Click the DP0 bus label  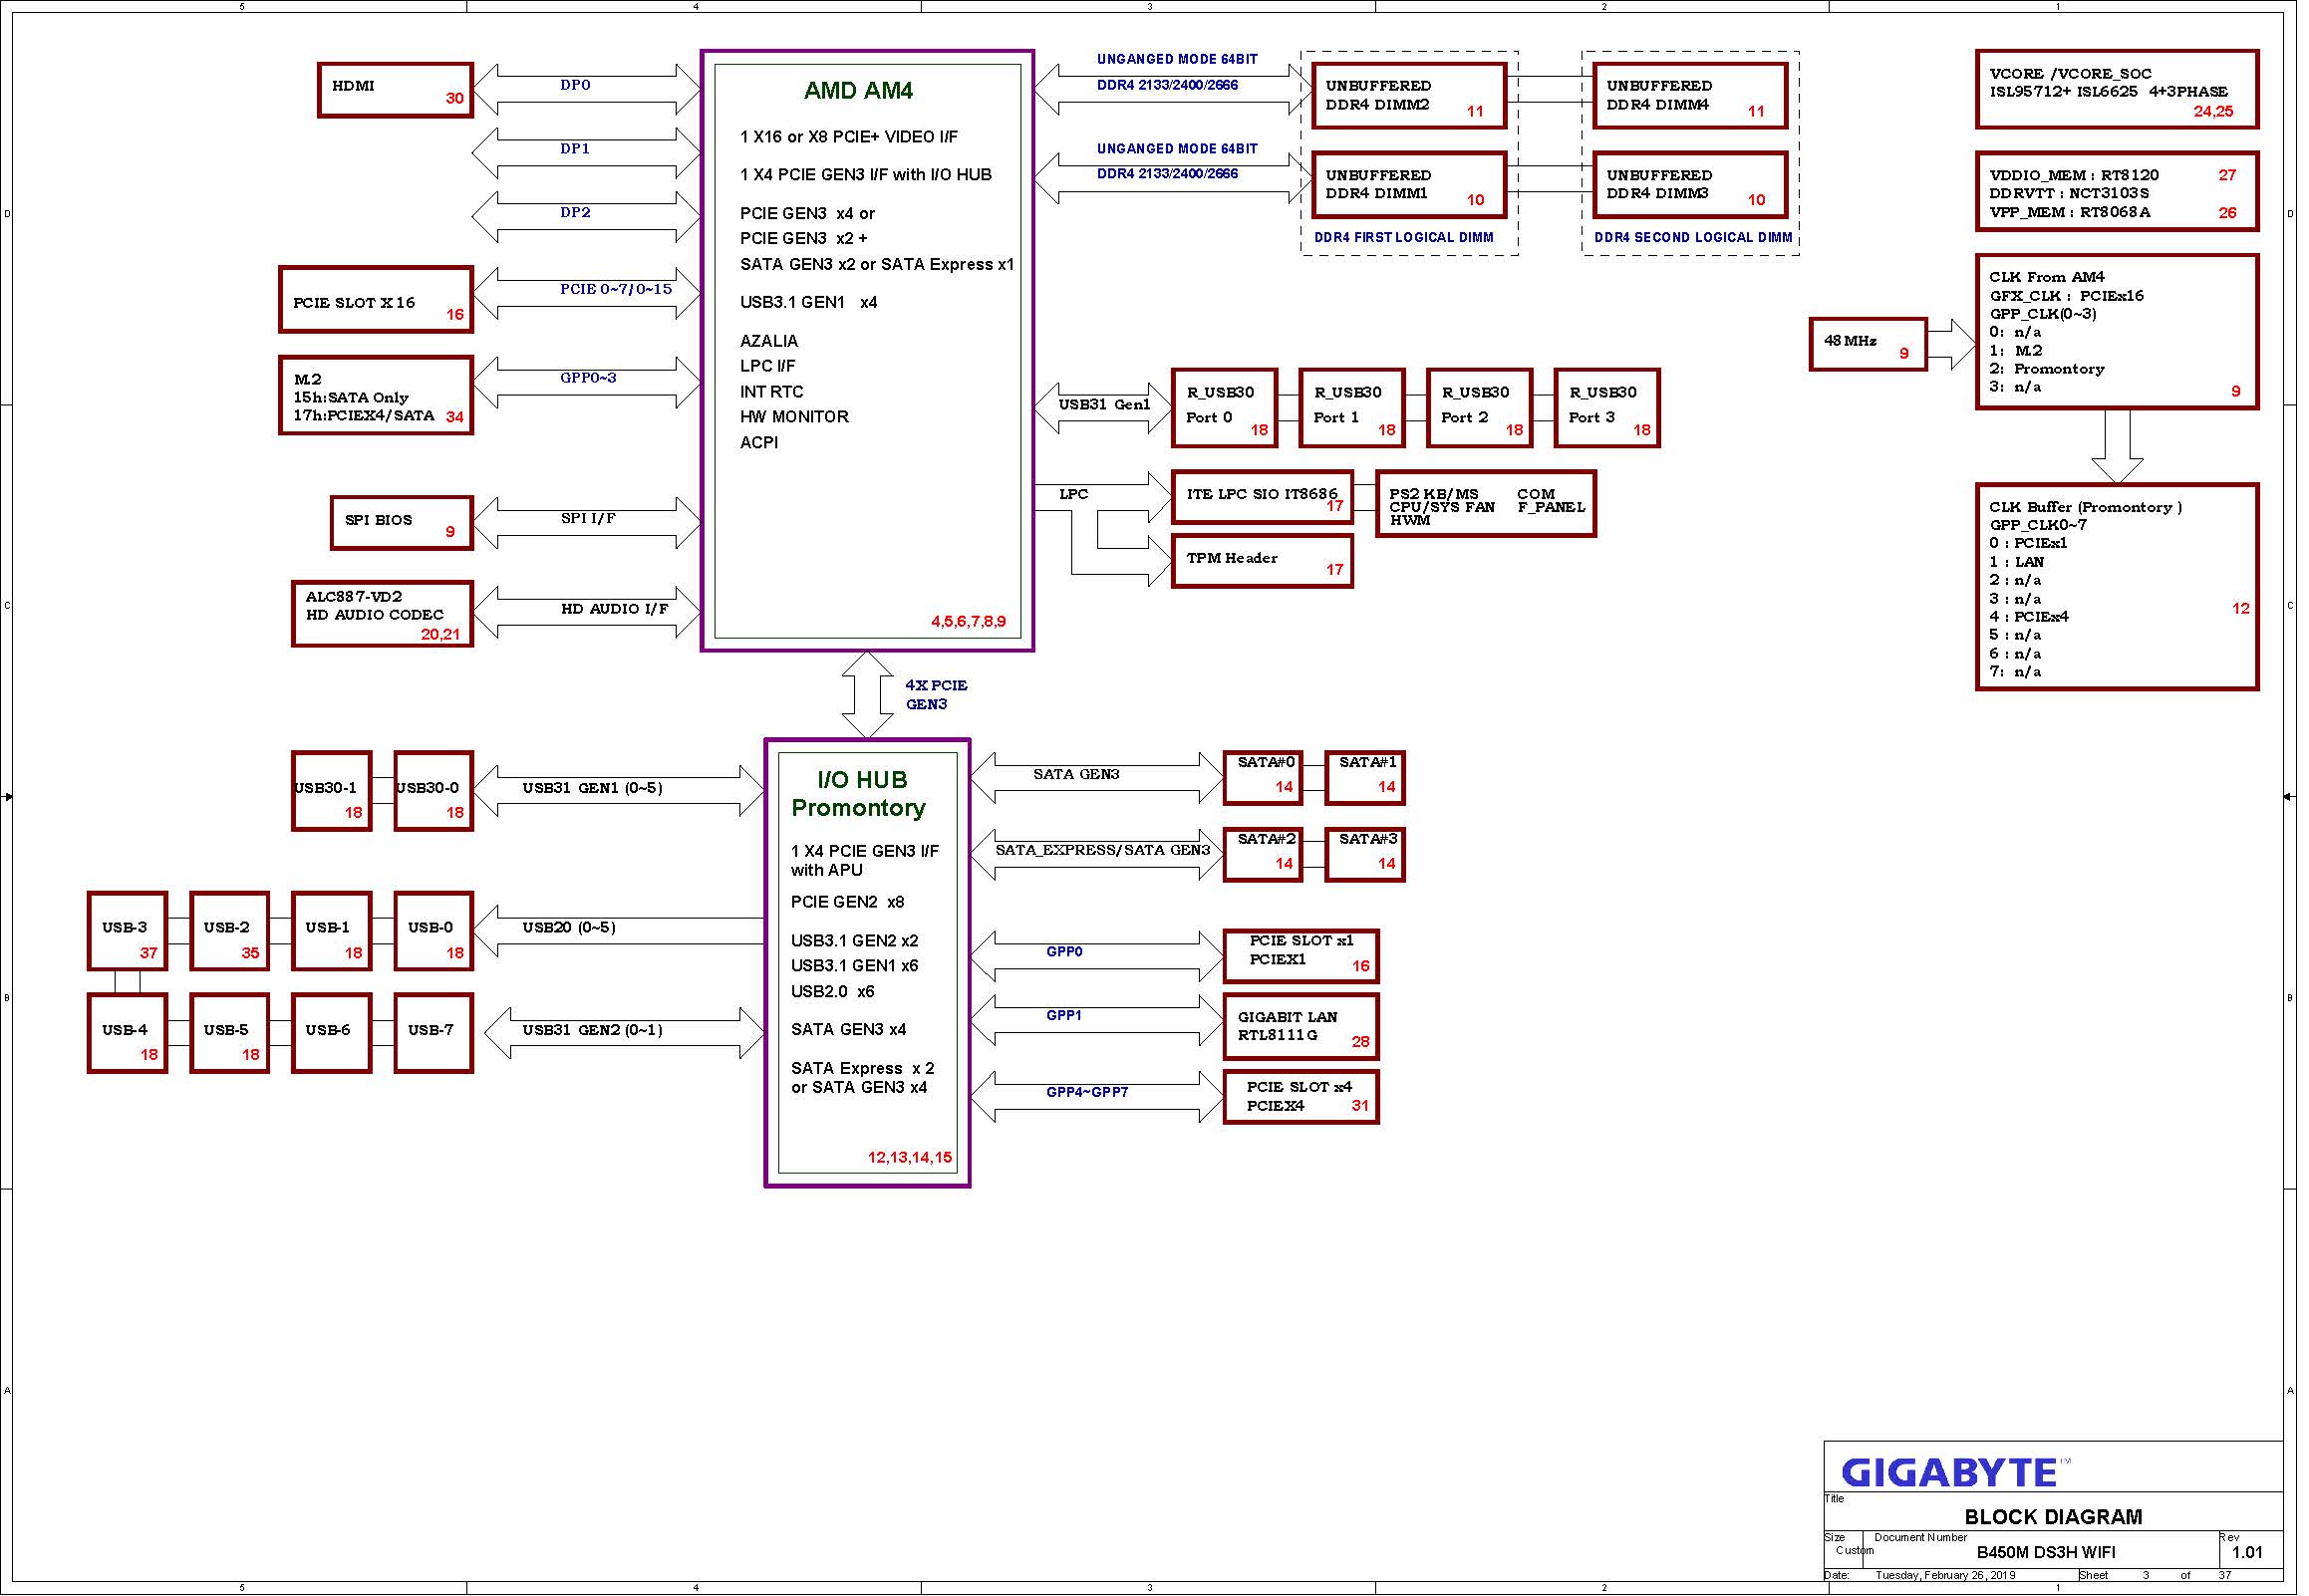[576, 85]
